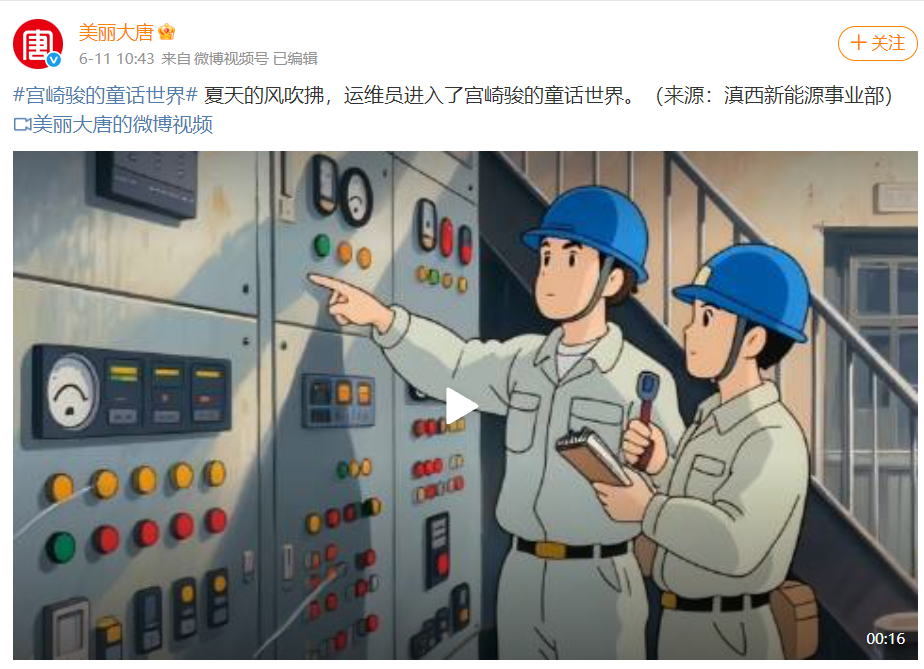Click the 6-11 10:43 post timestamp
The width and height of the screenshot is (924, 669).
(117, 58)
